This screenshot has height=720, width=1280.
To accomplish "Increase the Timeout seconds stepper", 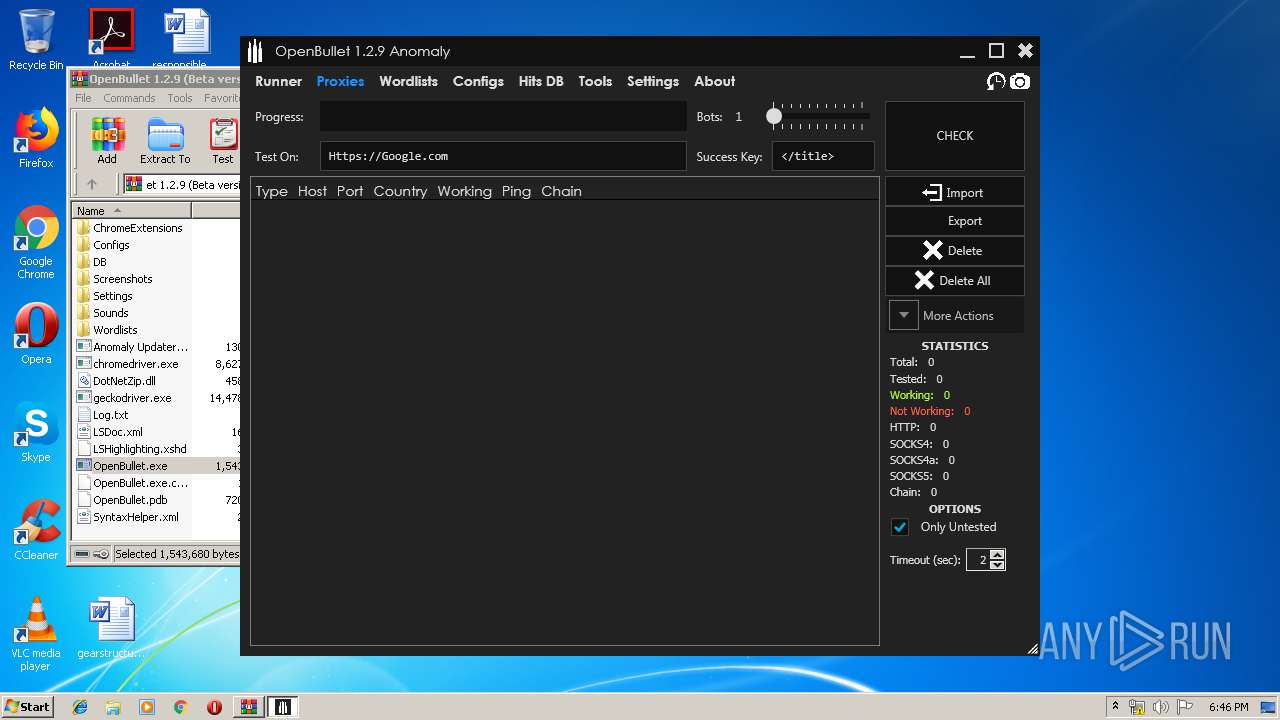I will [x=997, y=555].
